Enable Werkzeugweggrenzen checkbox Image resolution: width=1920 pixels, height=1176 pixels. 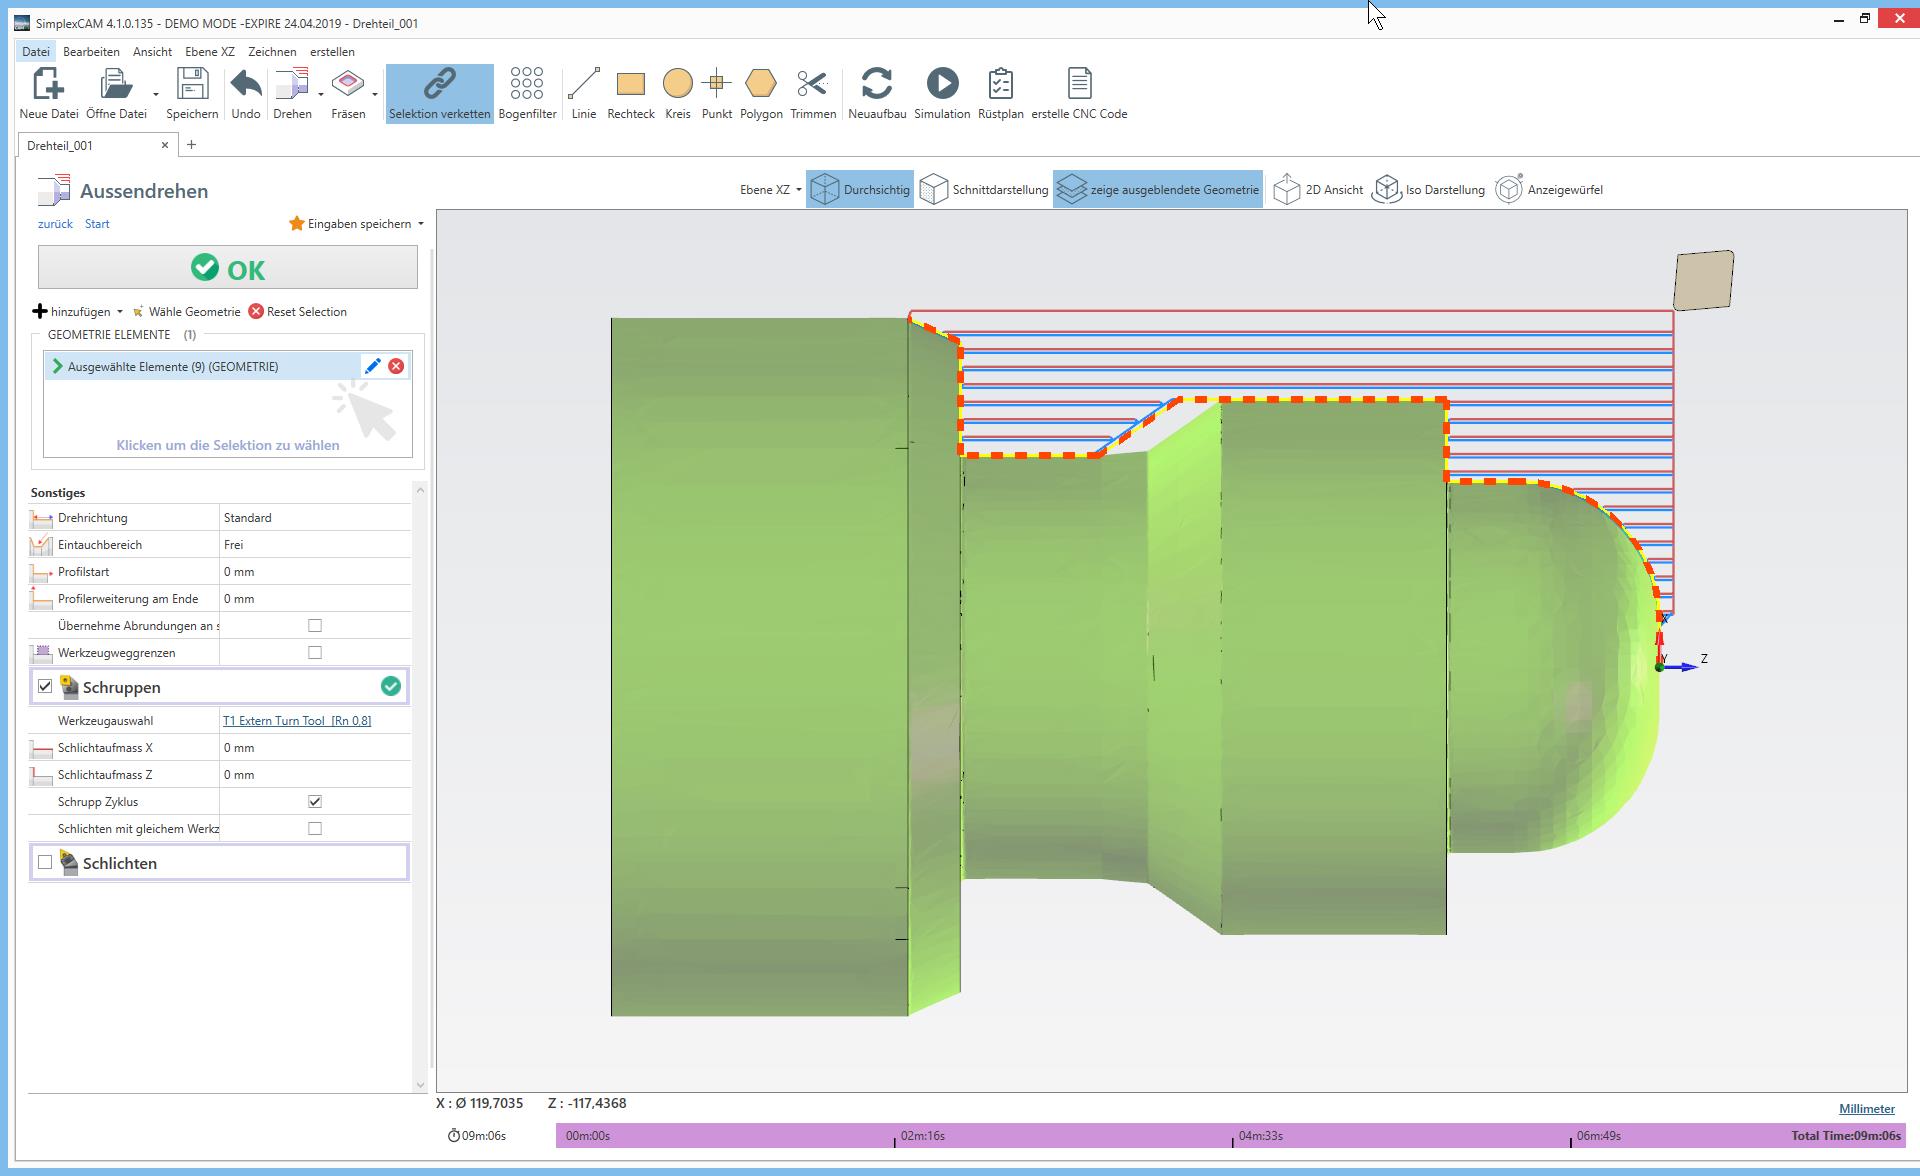315,653
